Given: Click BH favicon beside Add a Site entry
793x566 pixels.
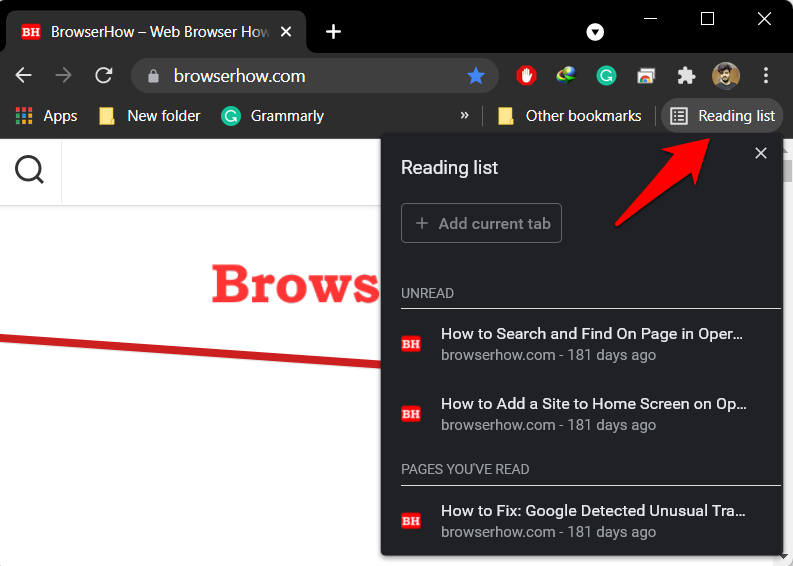Looking at the screenshot, I should coord(411,414).
